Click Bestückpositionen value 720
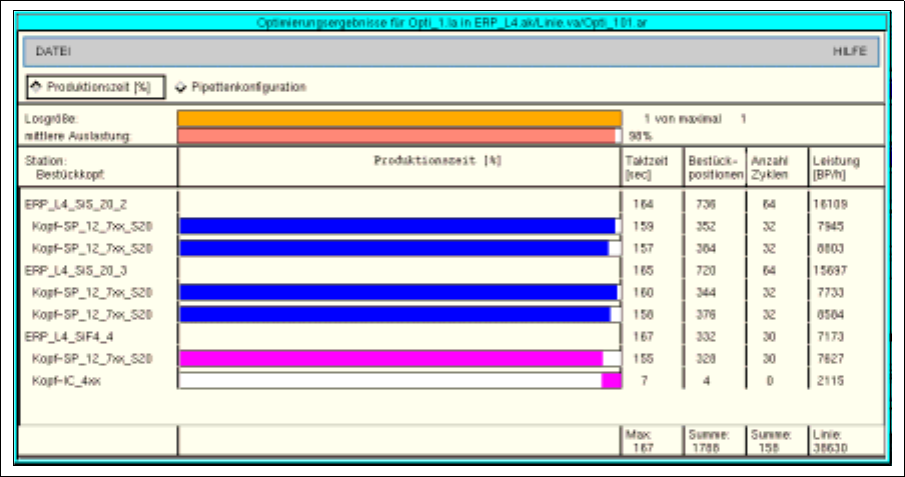This screenshot has height=477, width=905. (705, 270)
